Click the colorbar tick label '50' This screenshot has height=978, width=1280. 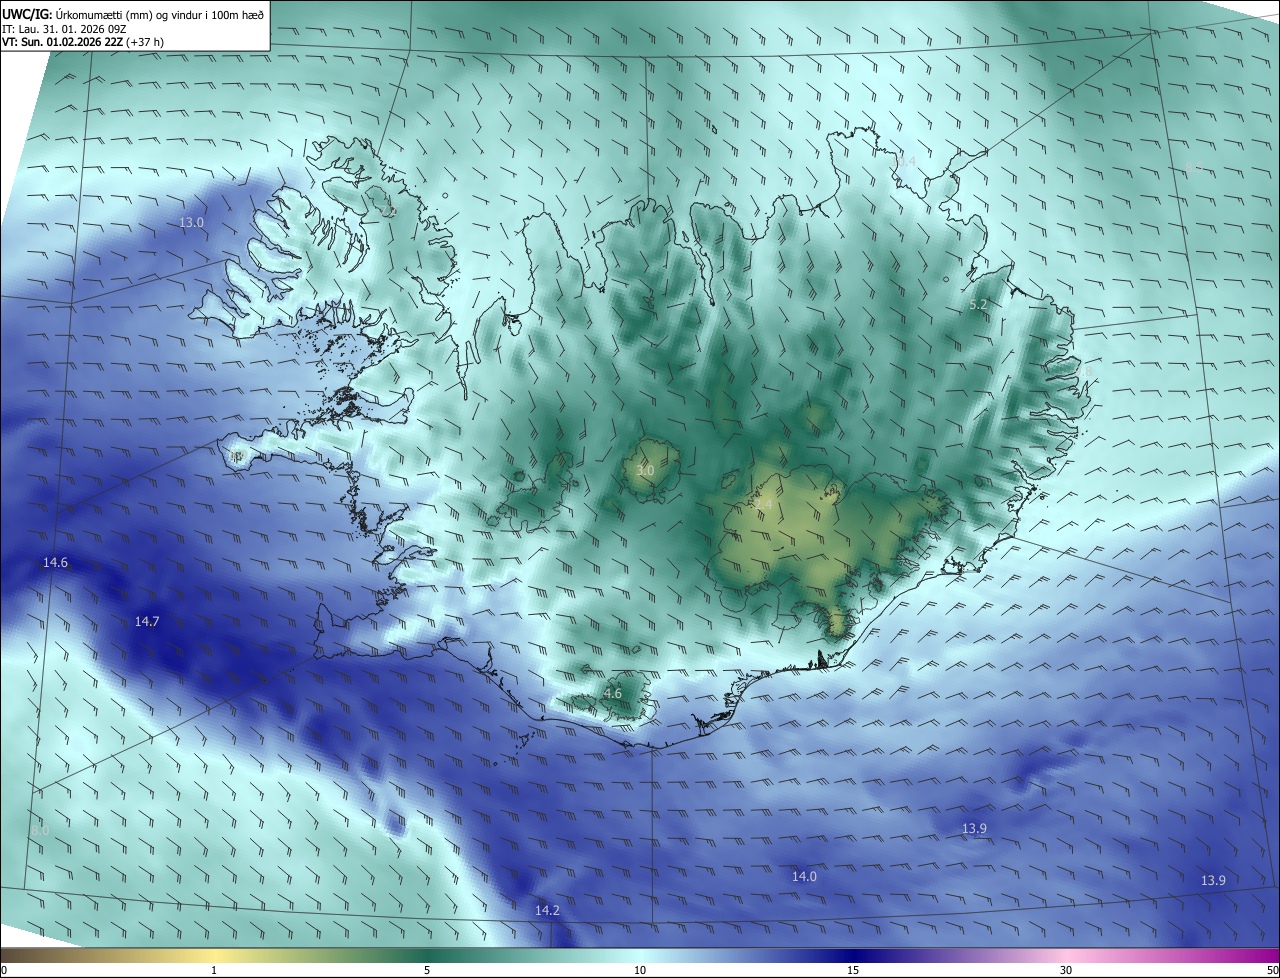(1272, 970)
